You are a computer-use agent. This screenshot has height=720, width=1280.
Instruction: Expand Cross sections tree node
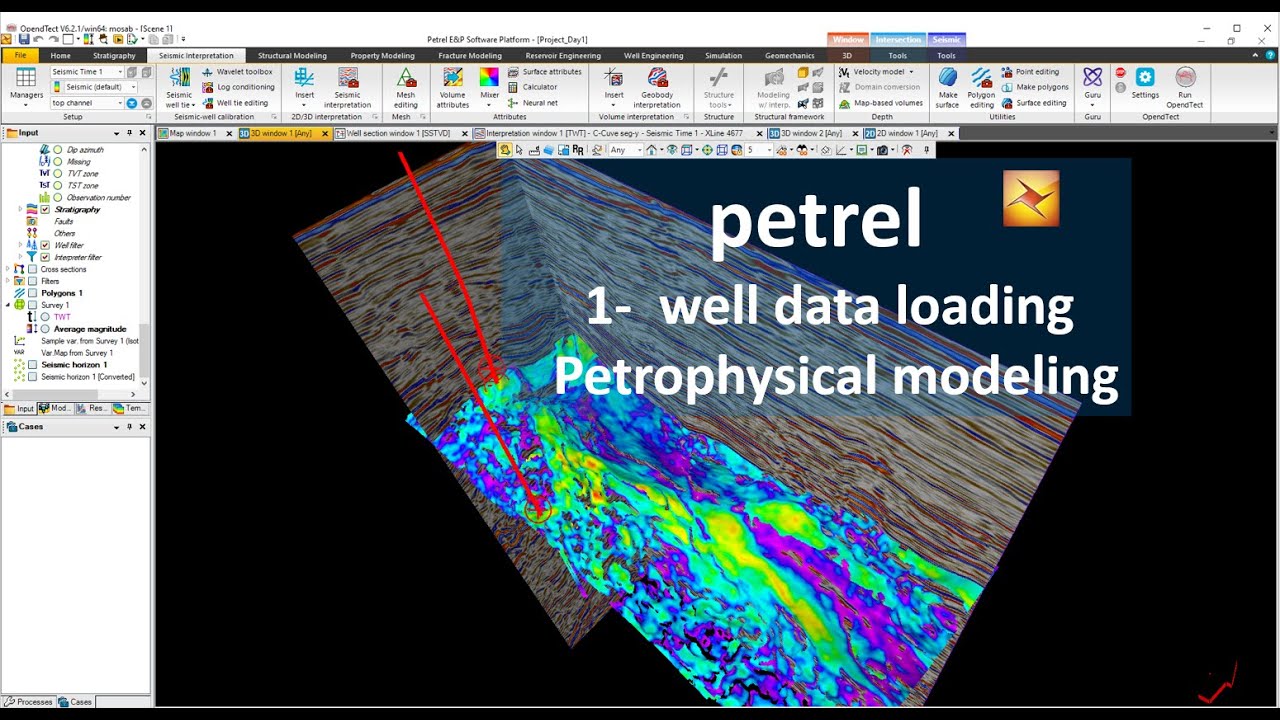[x=9, y=269]
